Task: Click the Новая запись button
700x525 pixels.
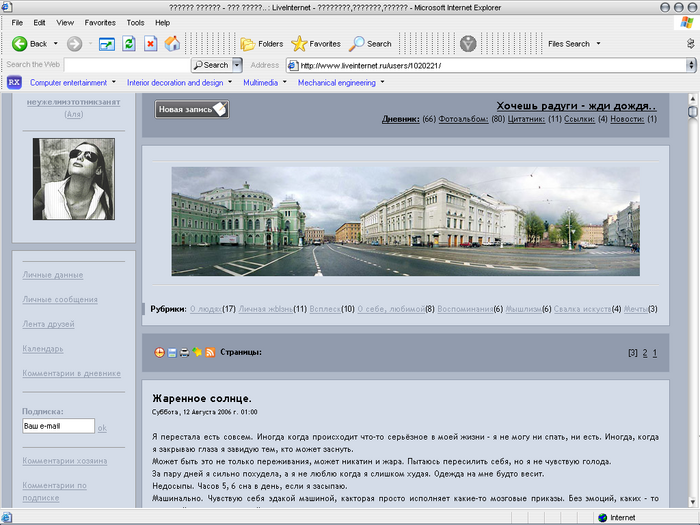Action: 192,109
